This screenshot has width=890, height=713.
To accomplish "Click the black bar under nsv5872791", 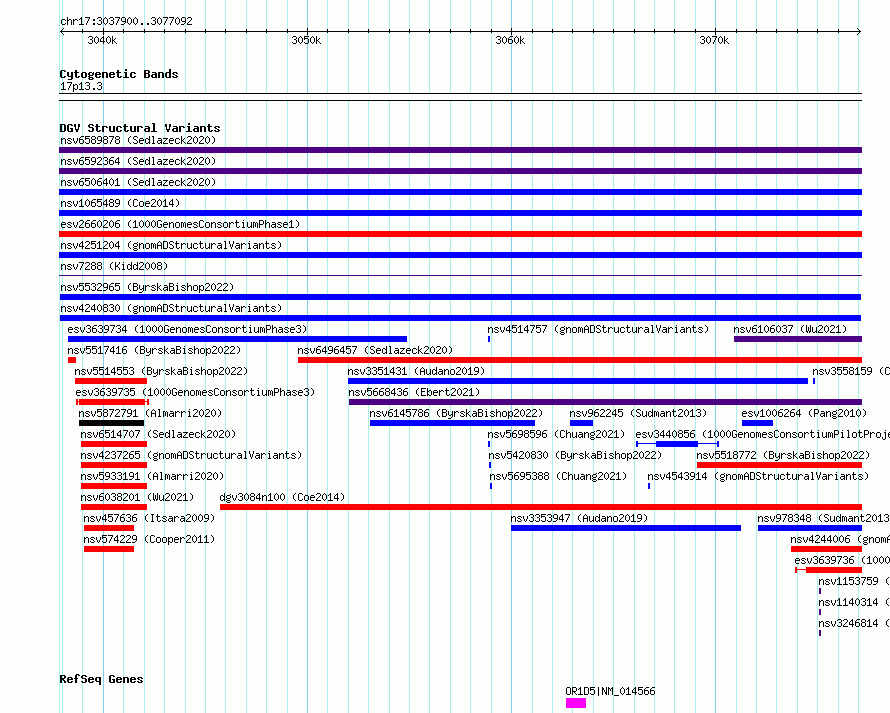I will pos(112,423).
